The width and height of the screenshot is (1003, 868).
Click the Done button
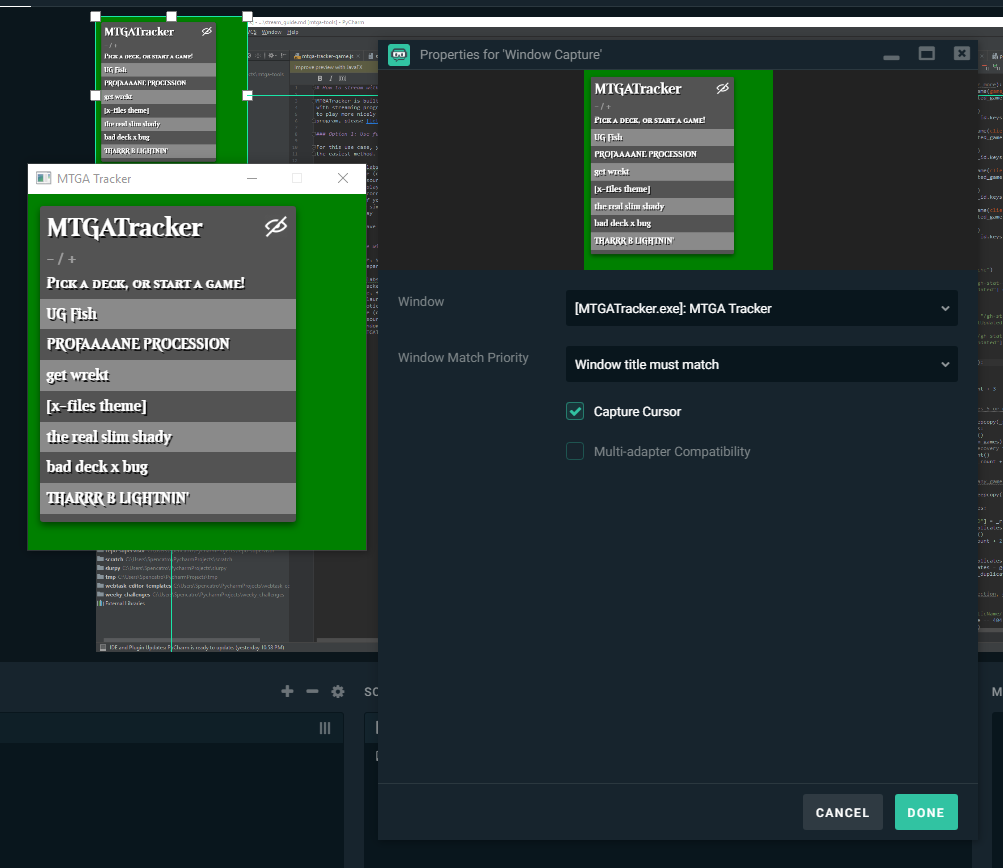926,812
